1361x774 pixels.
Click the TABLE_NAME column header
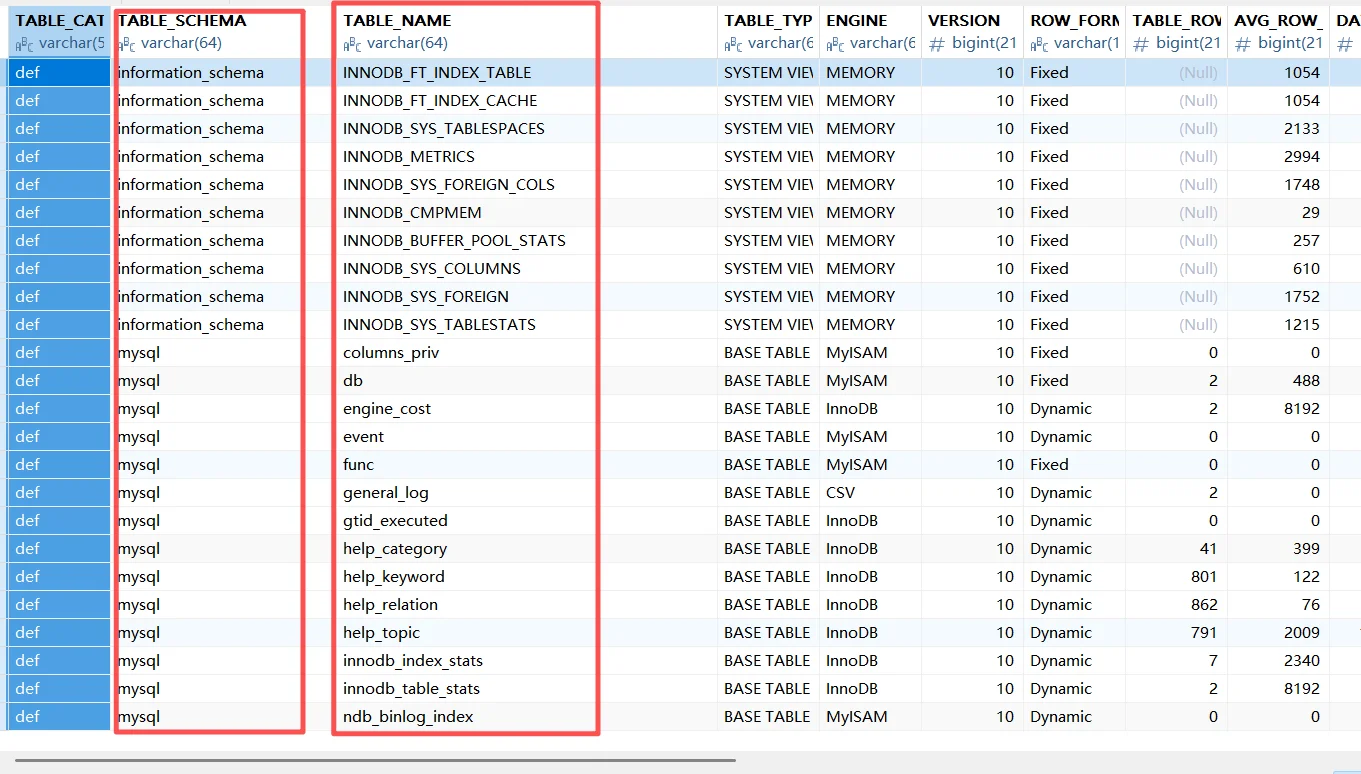coord(397,20)
